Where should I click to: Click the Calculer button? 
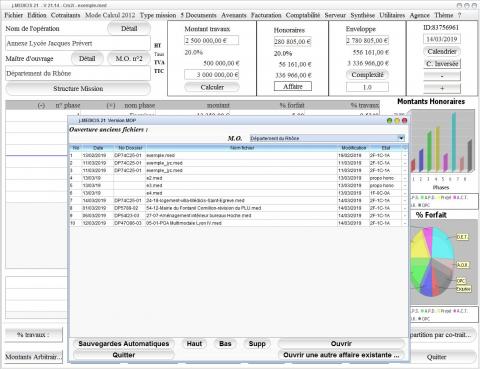(x=212, y=87)
